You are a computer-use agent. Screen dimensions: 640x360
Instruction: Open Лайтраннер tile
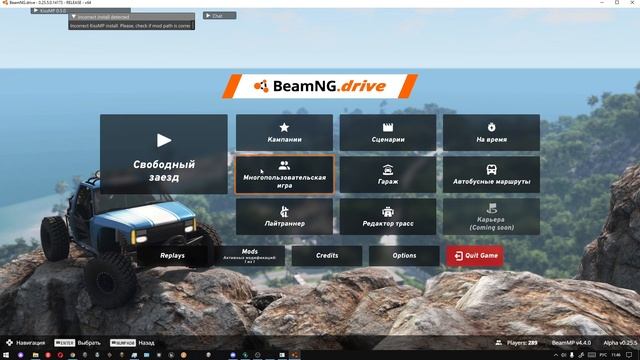[x=284, y=216]
